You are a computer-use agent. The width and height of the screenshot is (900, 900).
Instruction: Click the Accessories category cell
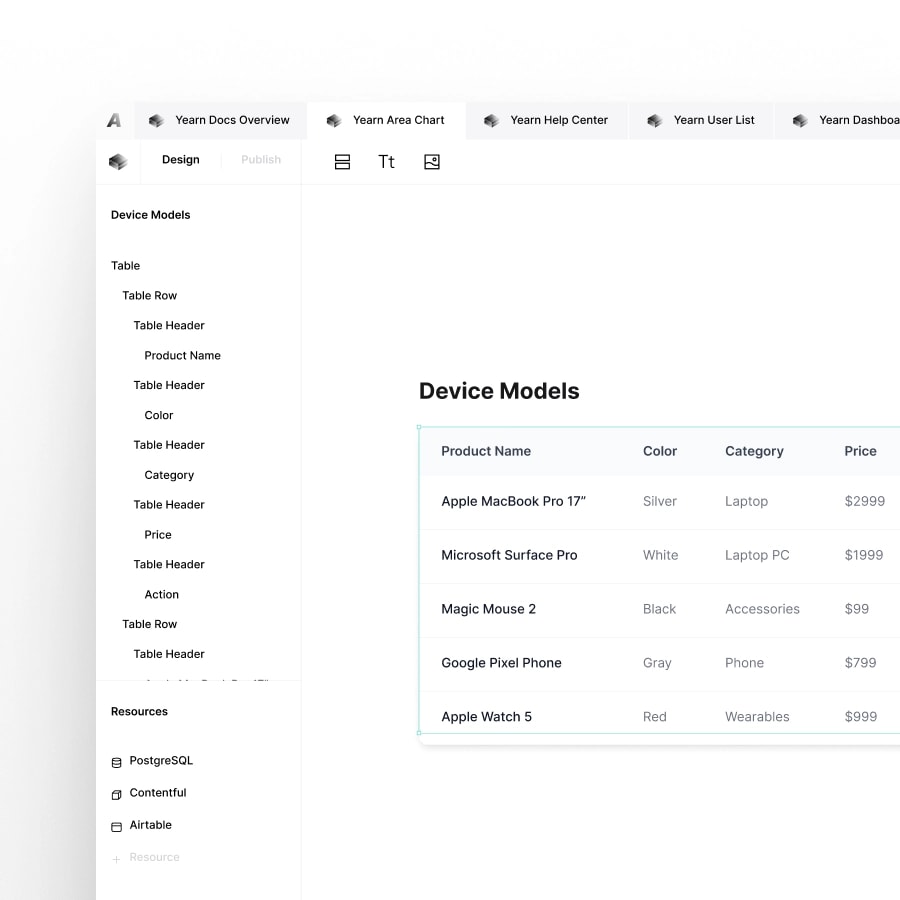pyautogui.click(x=762, y=609)
